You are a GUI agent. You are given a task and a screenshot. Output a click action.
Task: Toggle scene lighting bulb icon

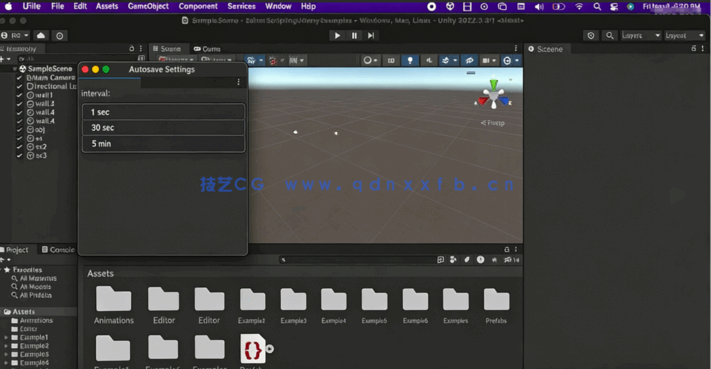(x=410, y=60)
